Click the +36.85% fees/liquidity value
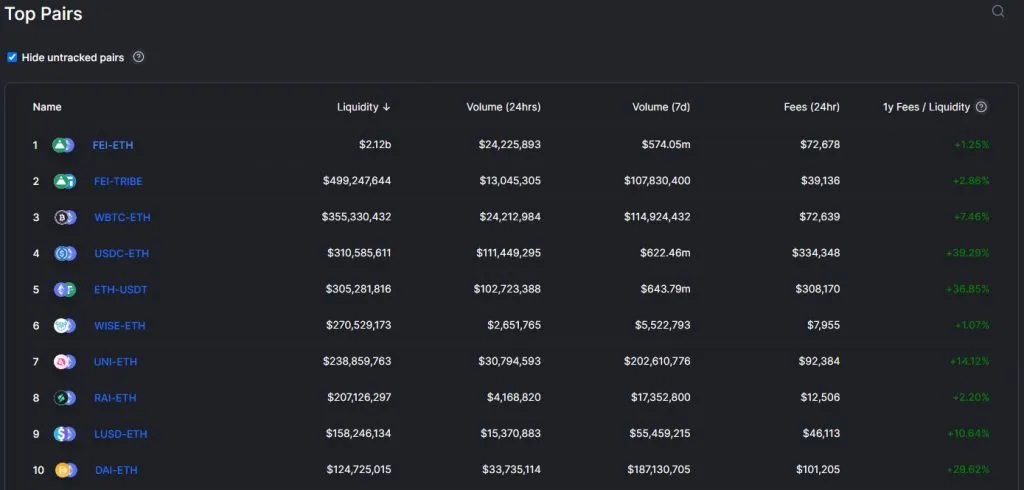The image size is (1024, 490). (968, 289)
